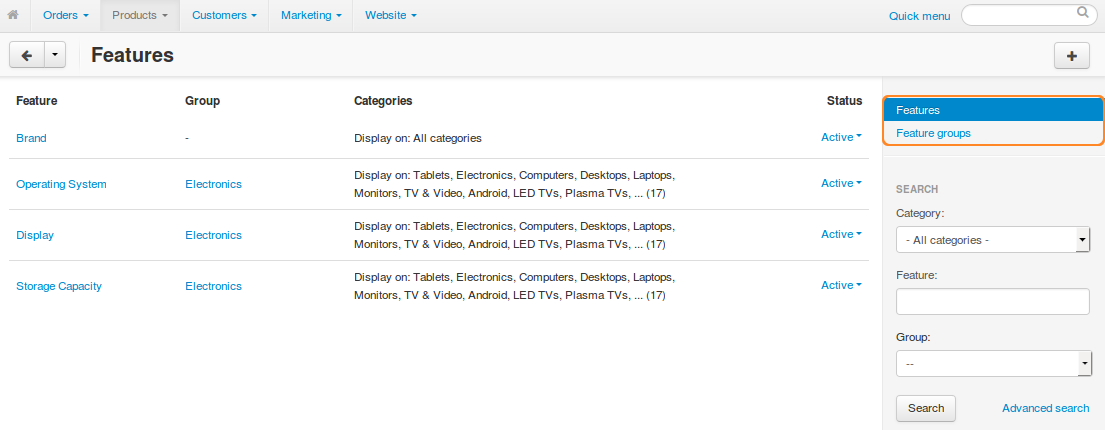Click the back arrow button

(x=27, y=55)
